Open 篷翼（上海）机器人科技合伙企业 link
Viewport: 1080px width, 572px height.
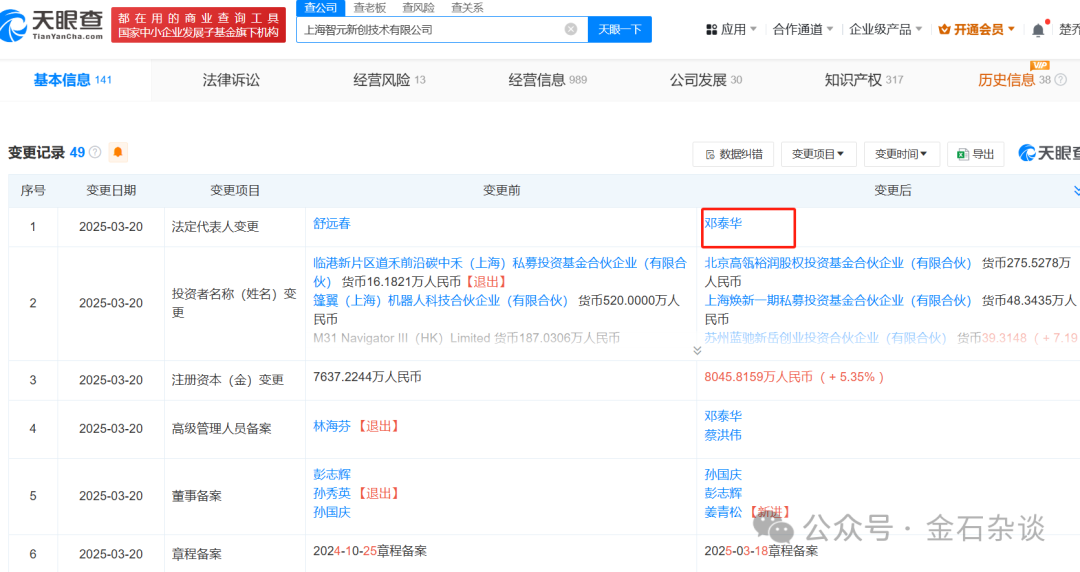(x=440, y=300)
